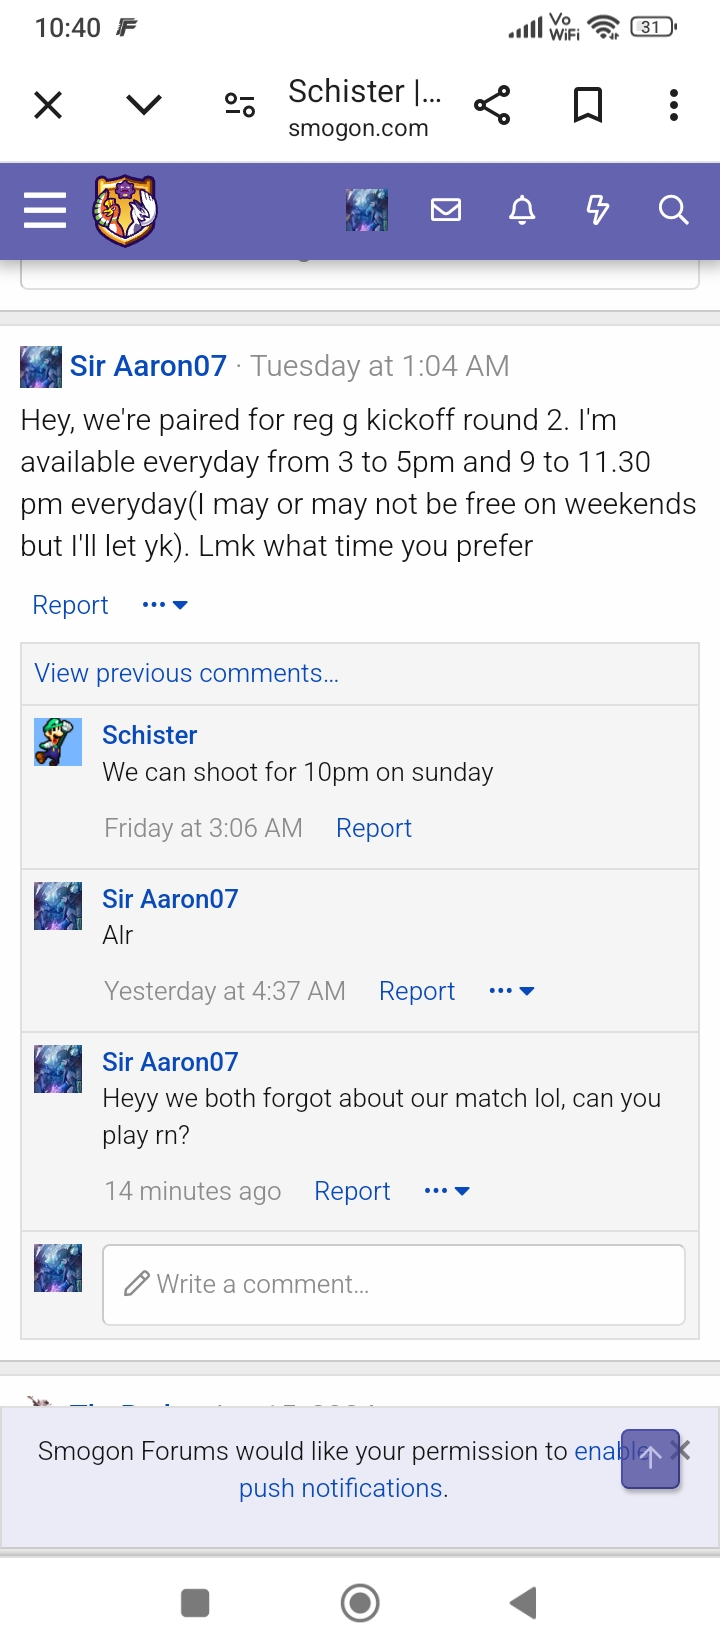The height and width of the screenshot is (1650, 720).
Task: Click View previous comments link
Action: 187,673
